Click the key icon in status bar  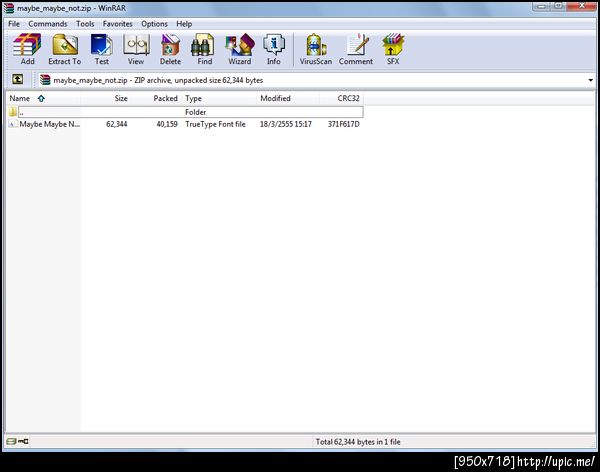23,441
